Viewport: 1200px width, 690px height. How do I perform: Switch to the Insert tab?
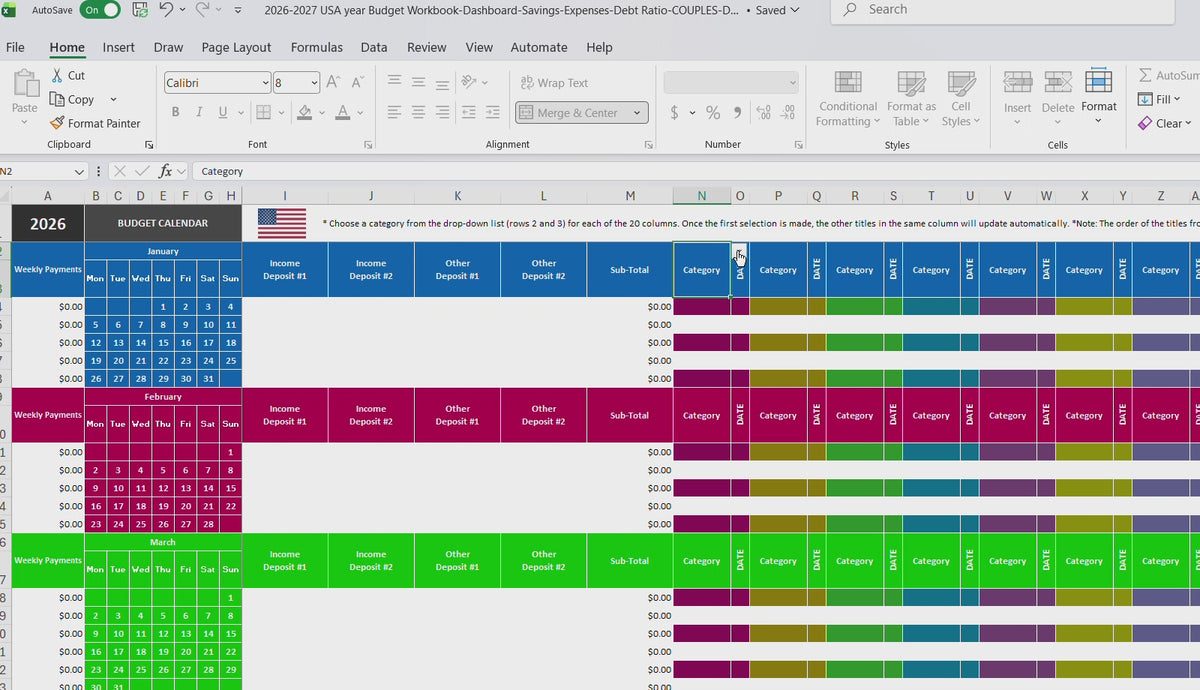[118, 47]
